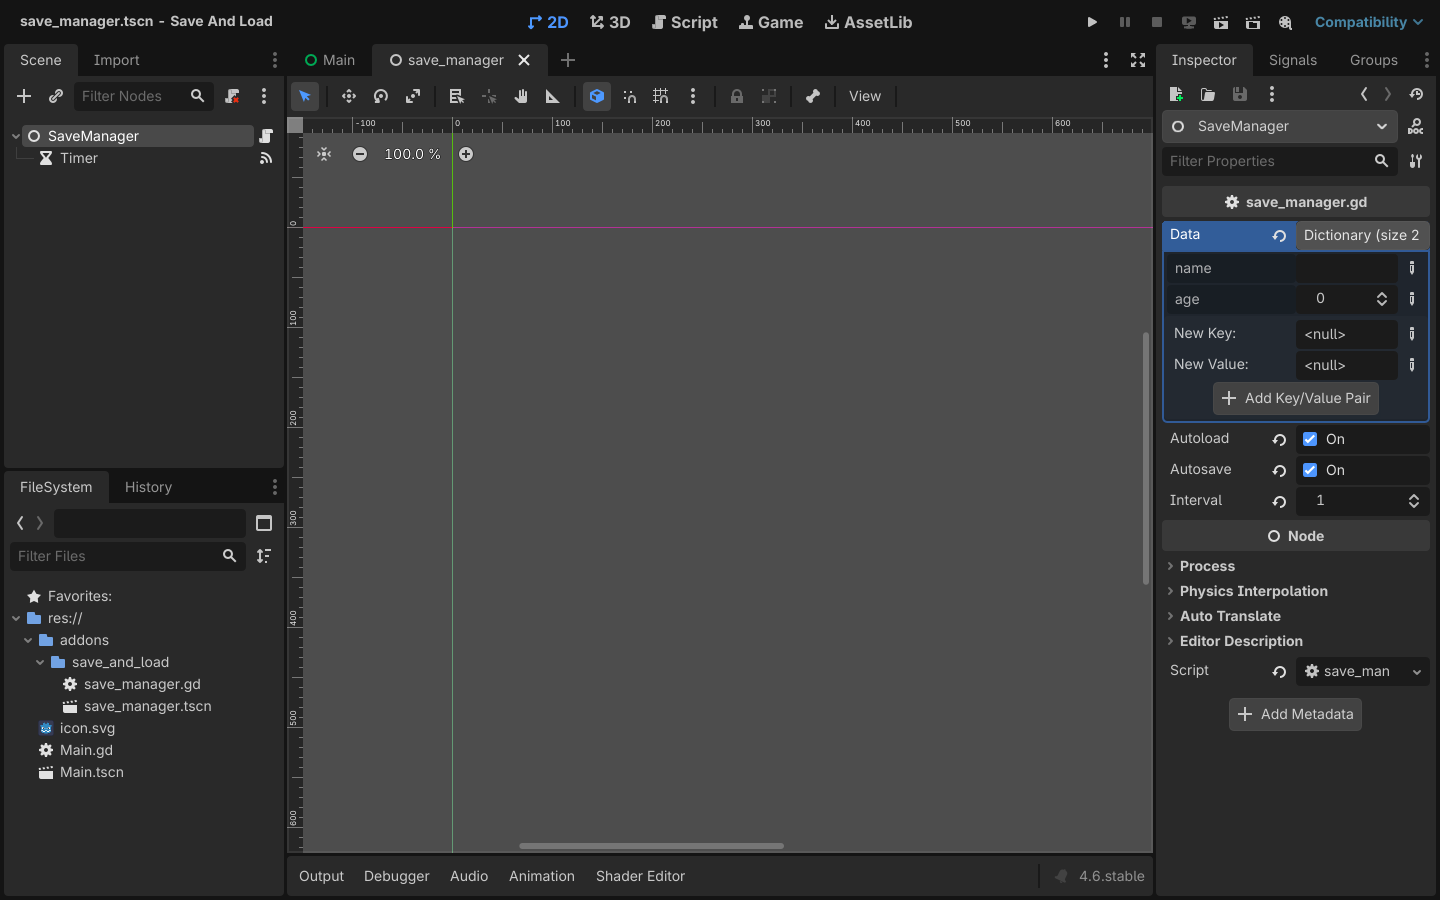The width and height of the screenshot is (1440, 900).
Task: Click Add Key/Value Pair button
Action: 1296,398
